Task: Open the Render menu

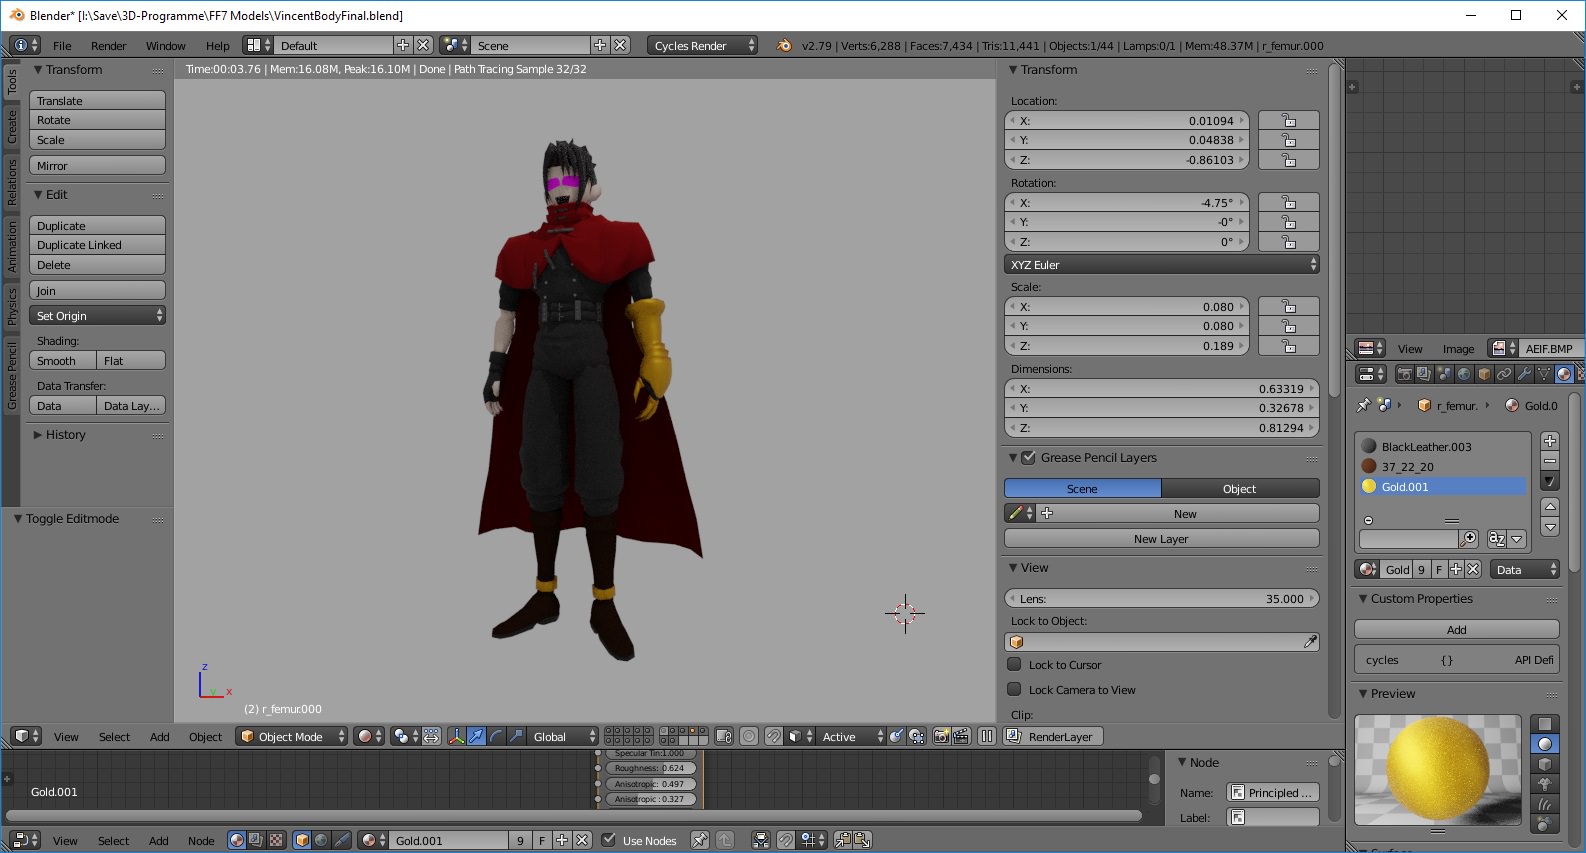Action: point(109,46)
